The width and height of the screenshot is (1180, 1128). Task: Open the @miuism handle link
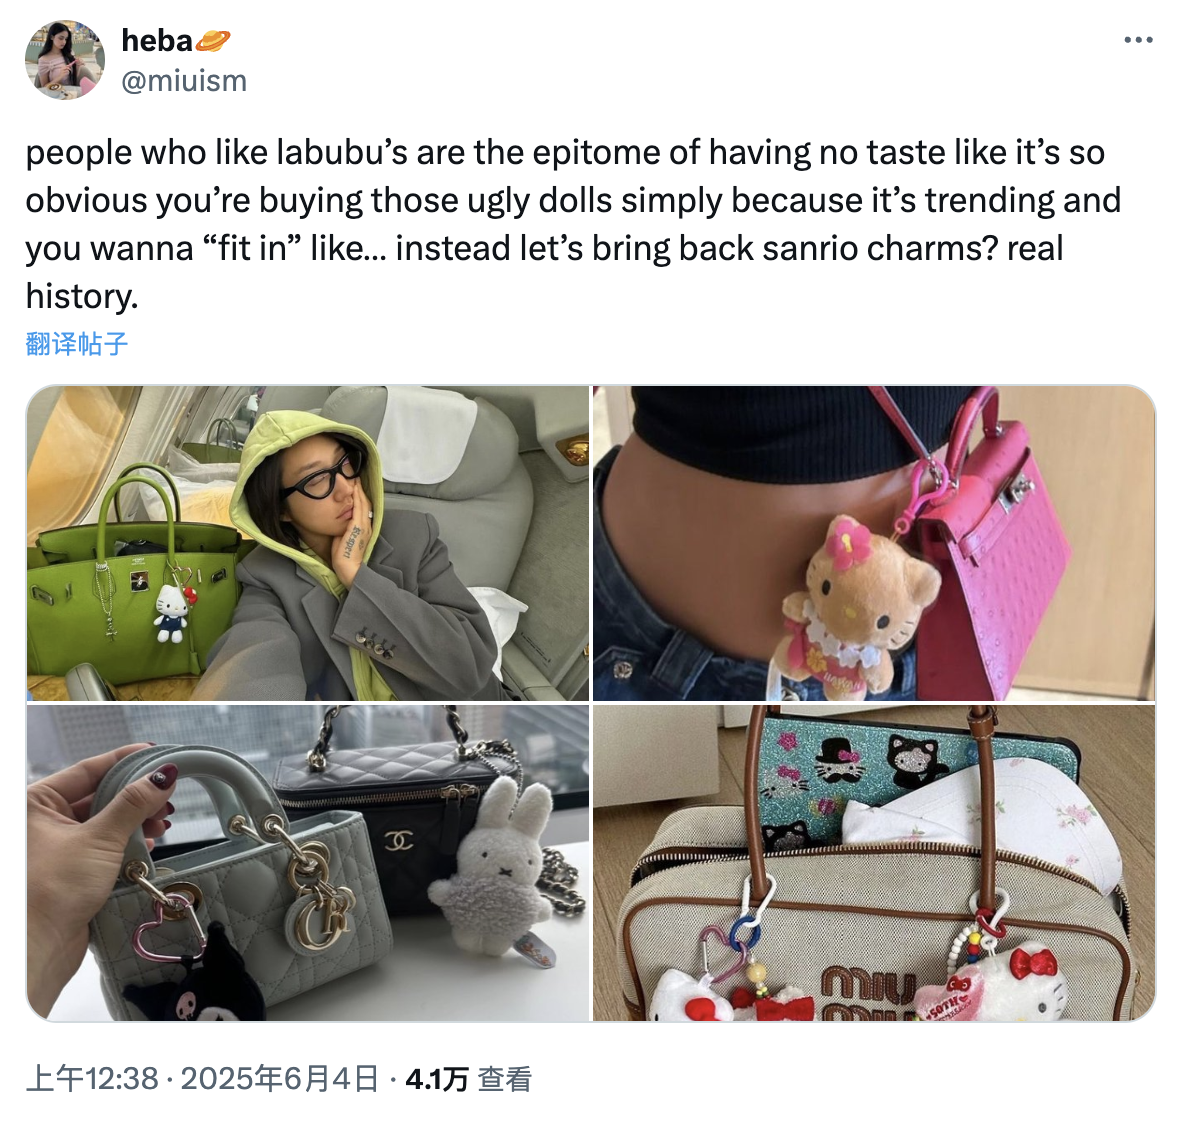(184, 81)
